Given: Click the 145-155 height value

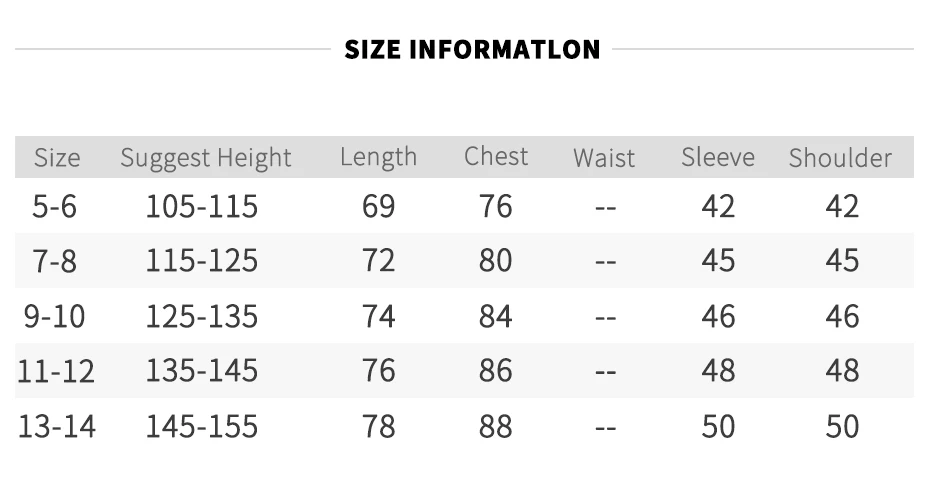Looking at the screenshot, I should pyautogui.click(x=202, y=426).
